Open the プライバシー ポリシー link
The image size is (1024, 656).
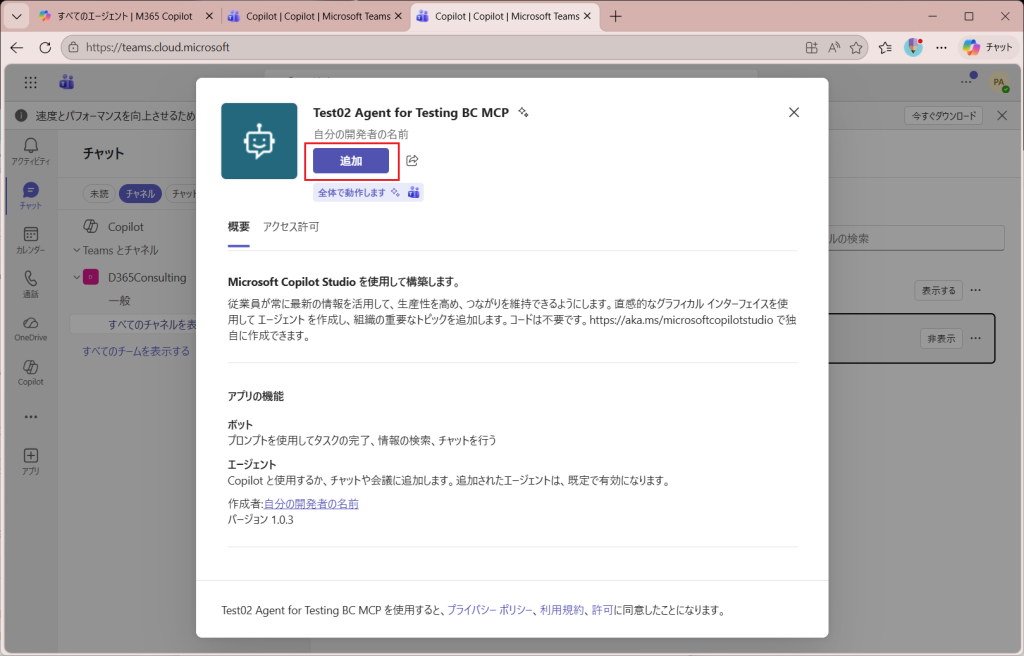[x=490, y=610]
